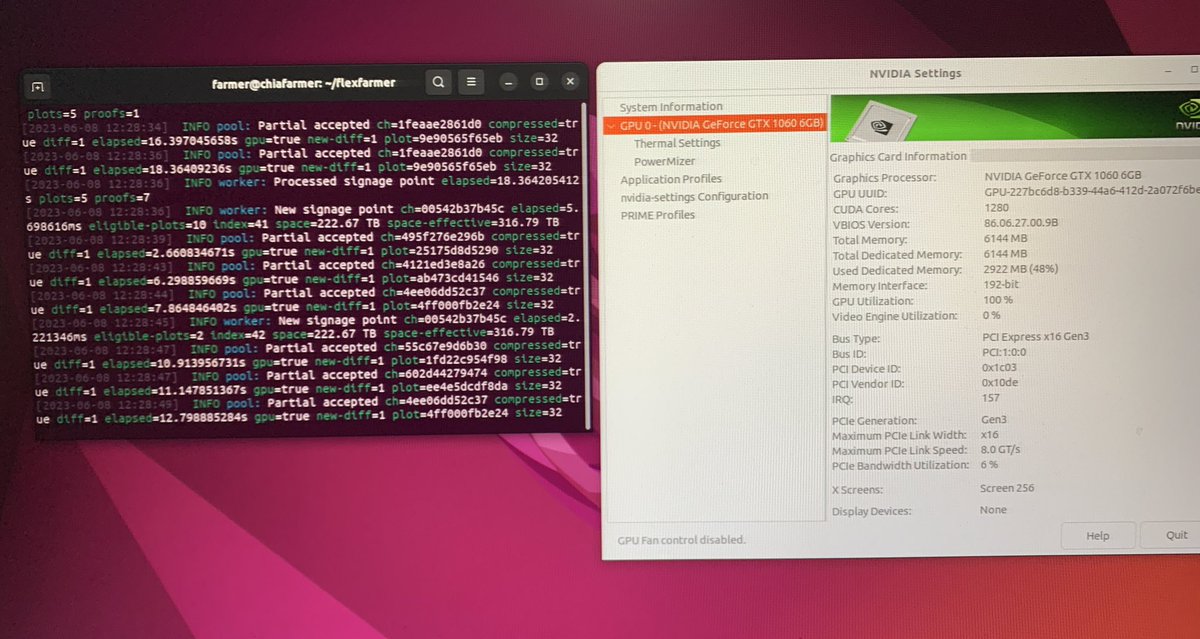
Task: Click Graphics Processor value NVIDIA GeForce GTX 1060 6GB
Action: coord(1062,178)
